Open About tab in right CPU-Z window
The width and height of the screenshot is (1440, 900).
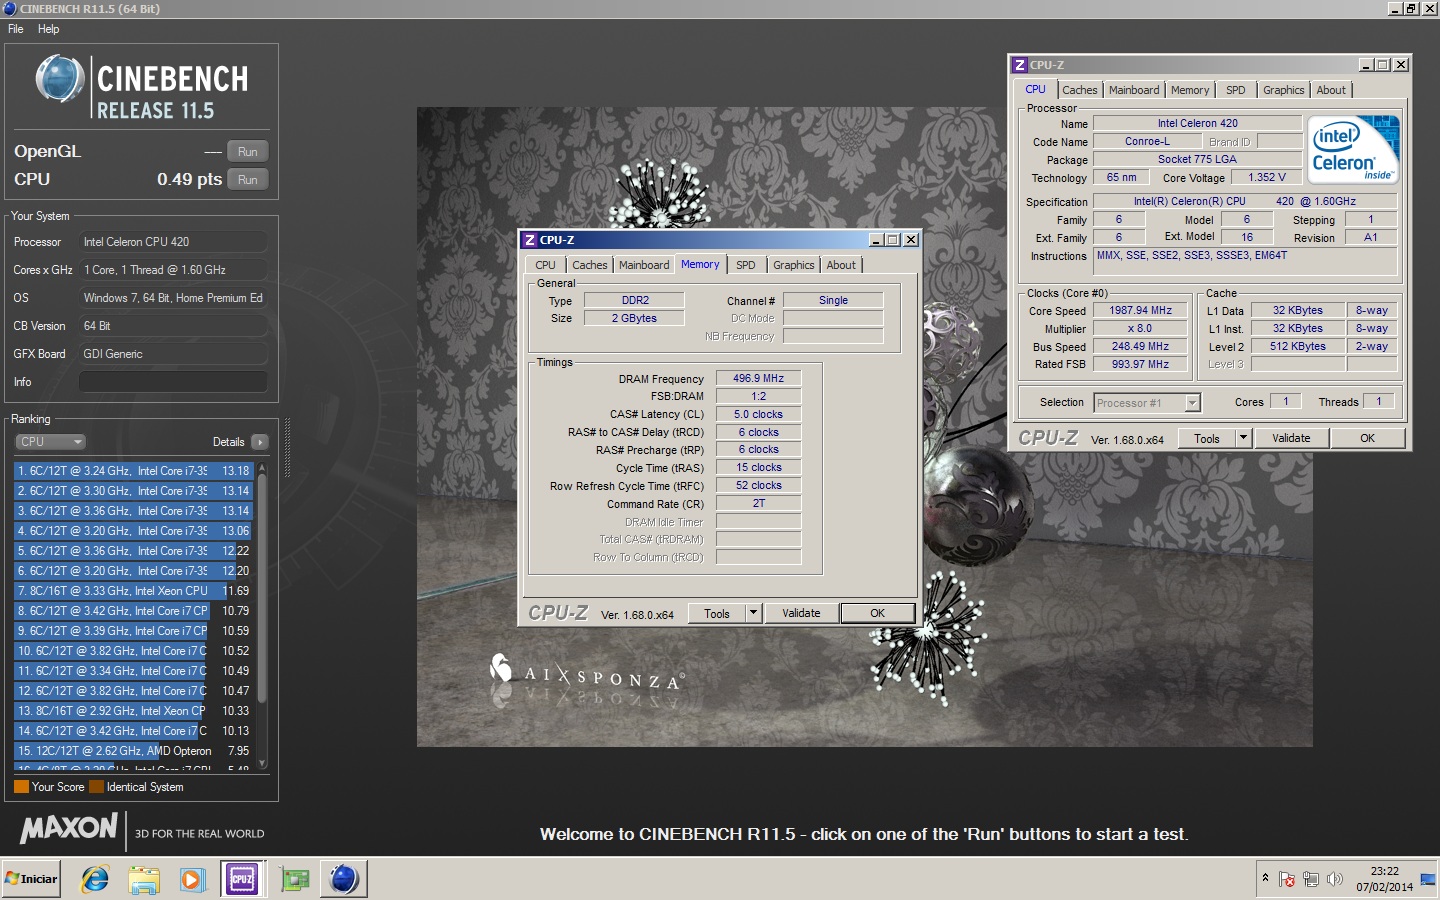tap(1331, 90)
